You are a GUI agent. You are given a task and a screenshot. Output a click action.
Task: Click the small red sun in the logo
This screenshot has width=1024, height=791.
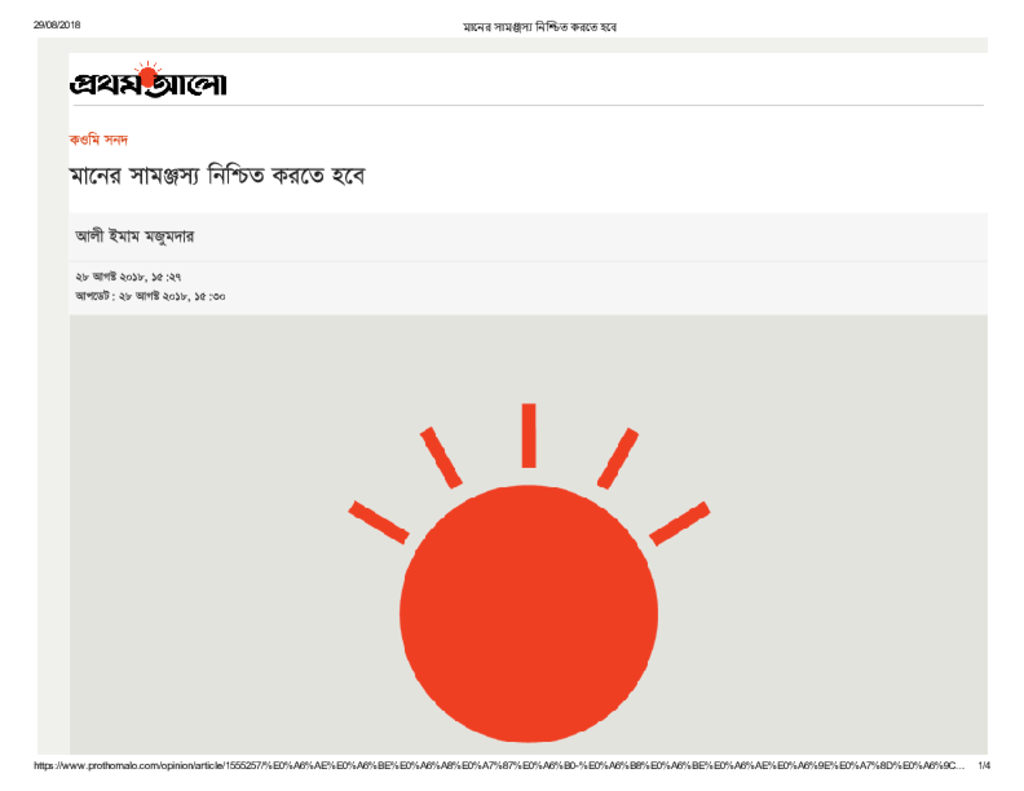(x=149, y=76)
